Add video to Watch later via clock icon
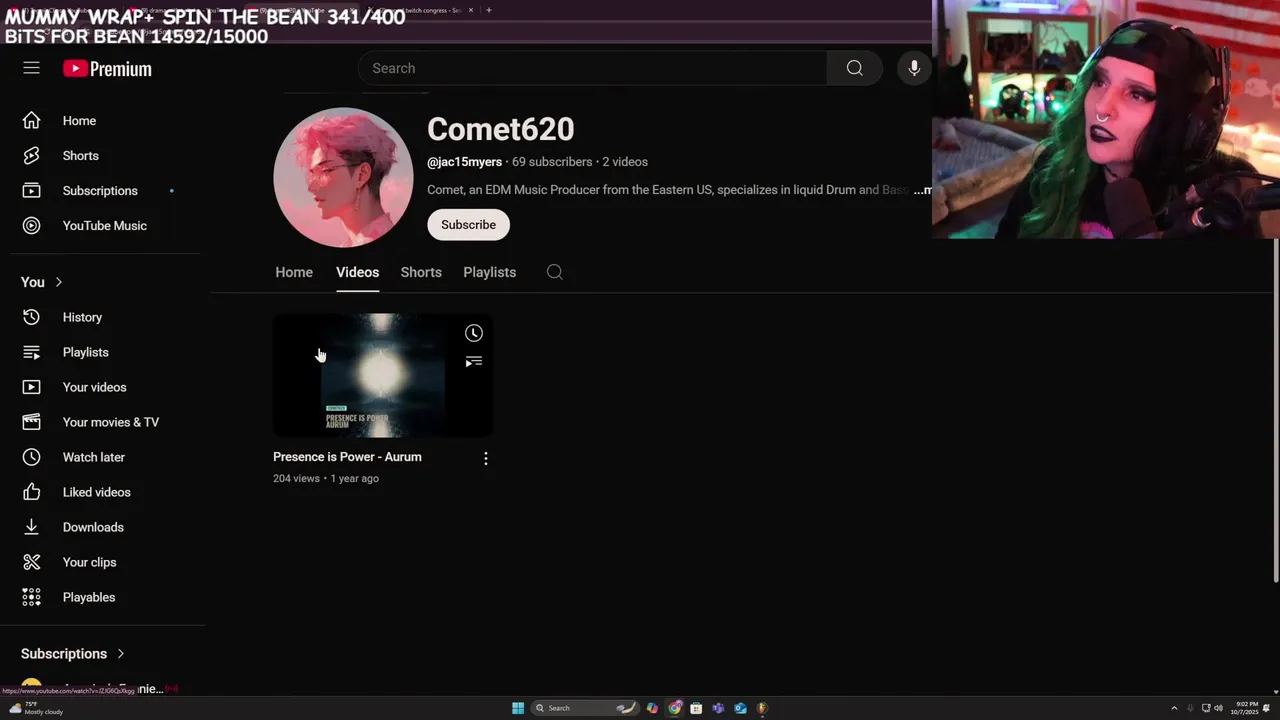This screenshot has width=1280, height=720. [x=474, y=333]
